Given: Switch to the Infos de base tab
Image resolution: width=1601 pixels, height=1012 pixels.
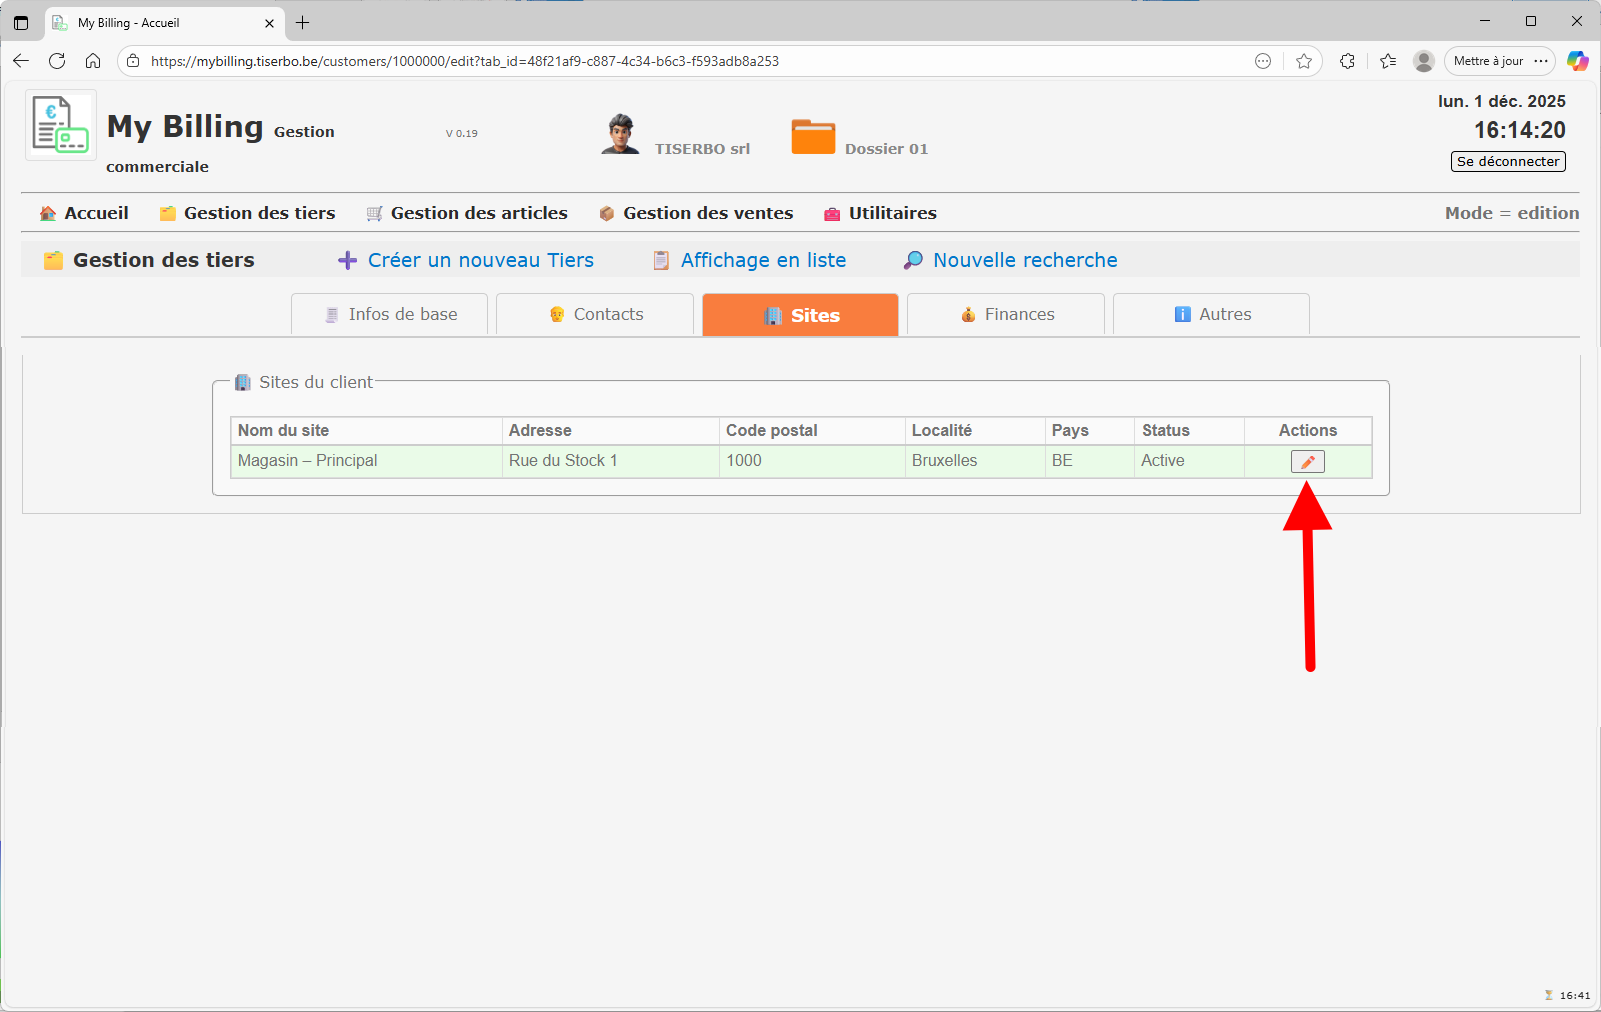Looking at the screenshot, I should click(390, 314).
